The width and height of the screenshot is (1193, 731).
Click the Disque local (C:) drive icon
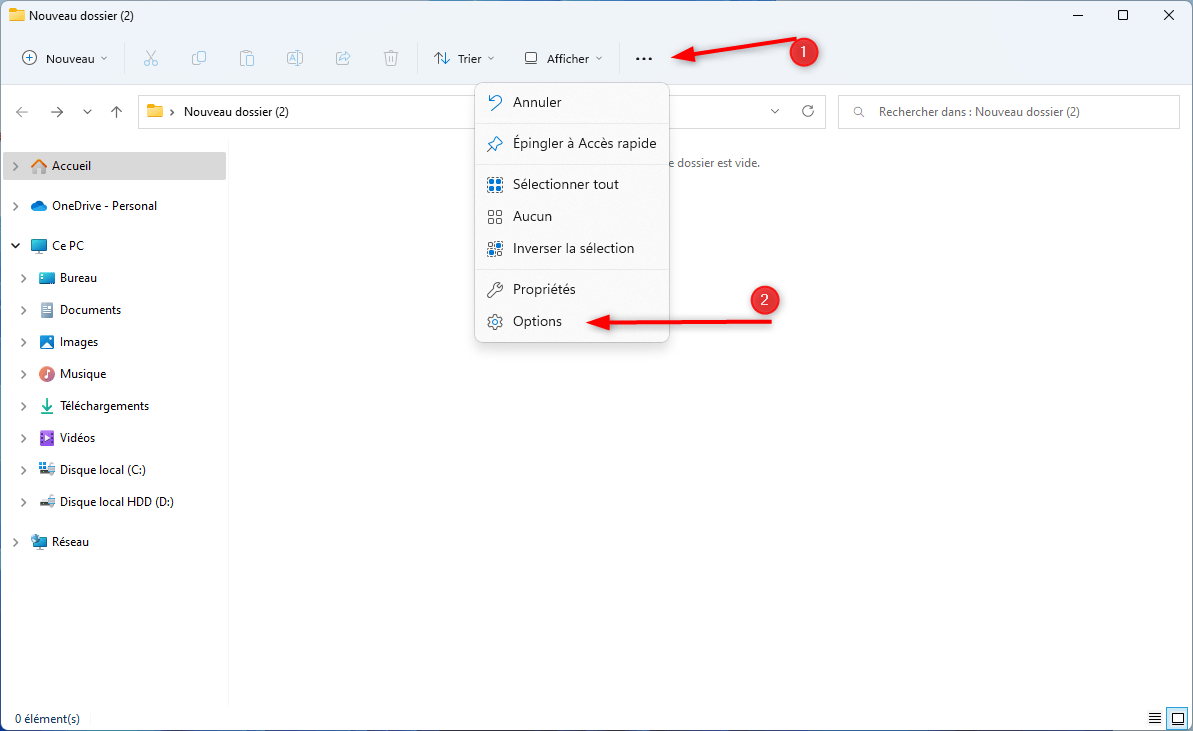click(47, 469)
